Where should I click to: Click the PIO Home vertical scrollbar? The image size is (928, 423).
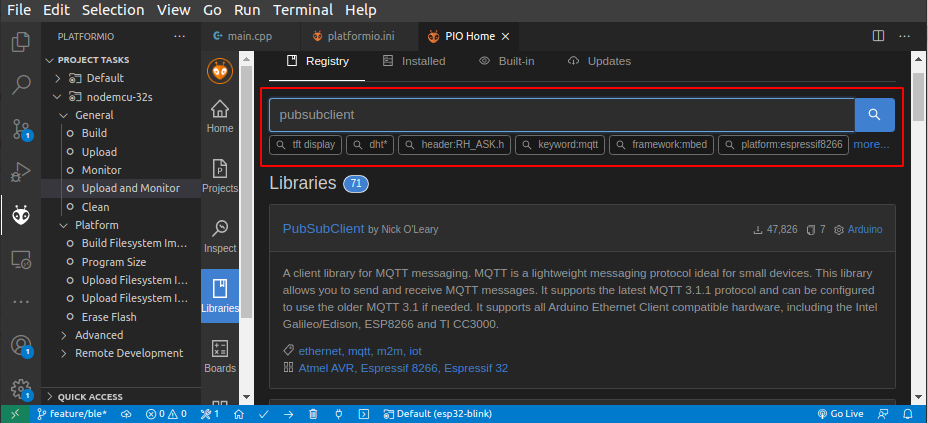[x=917, y=98]
